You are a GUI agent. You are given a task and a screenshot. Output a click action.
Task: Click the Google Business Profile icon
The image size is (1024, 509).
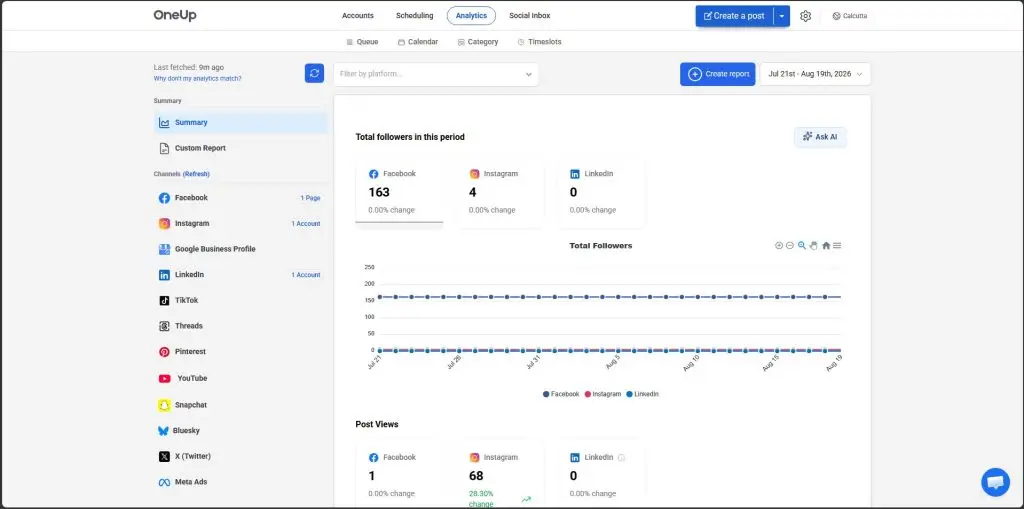click(x=165, y=249)
